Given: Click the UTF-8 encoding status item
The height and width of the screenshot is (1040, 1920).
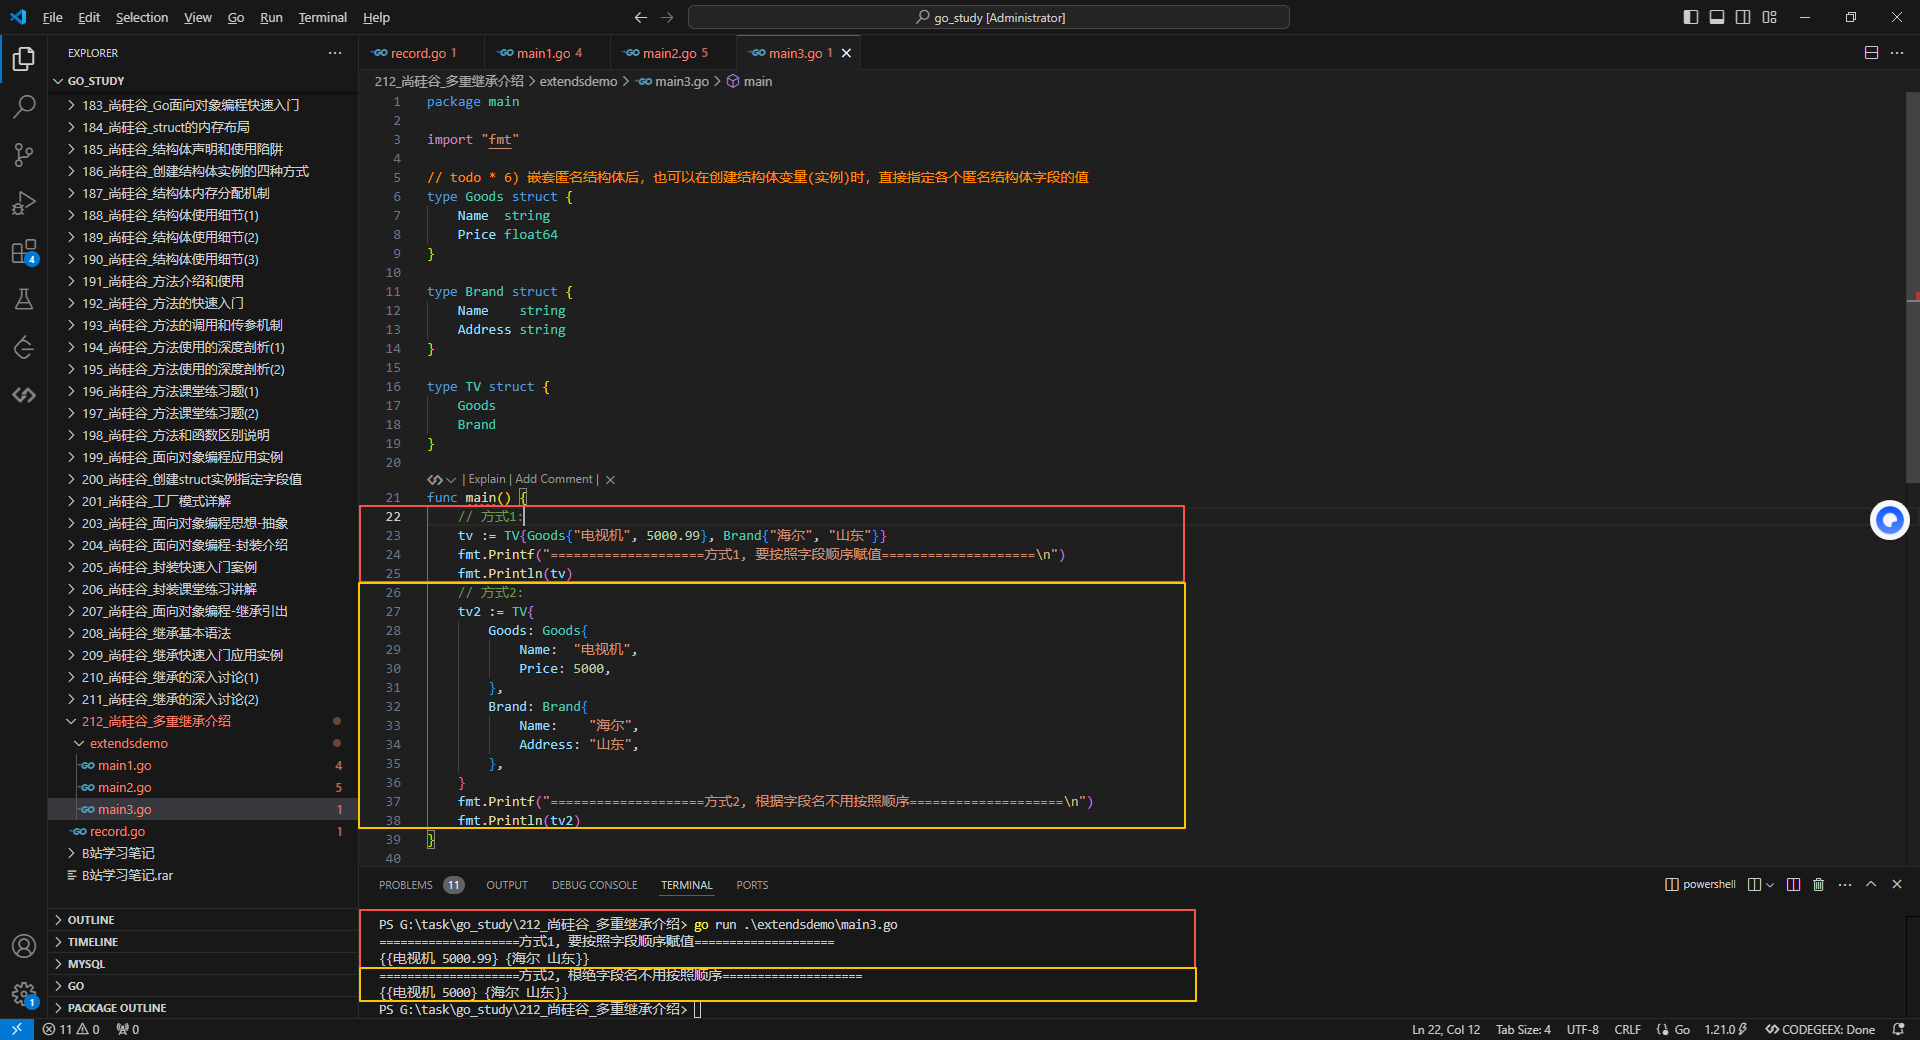Looking at the screenshot, I should pos(1582,1030).
